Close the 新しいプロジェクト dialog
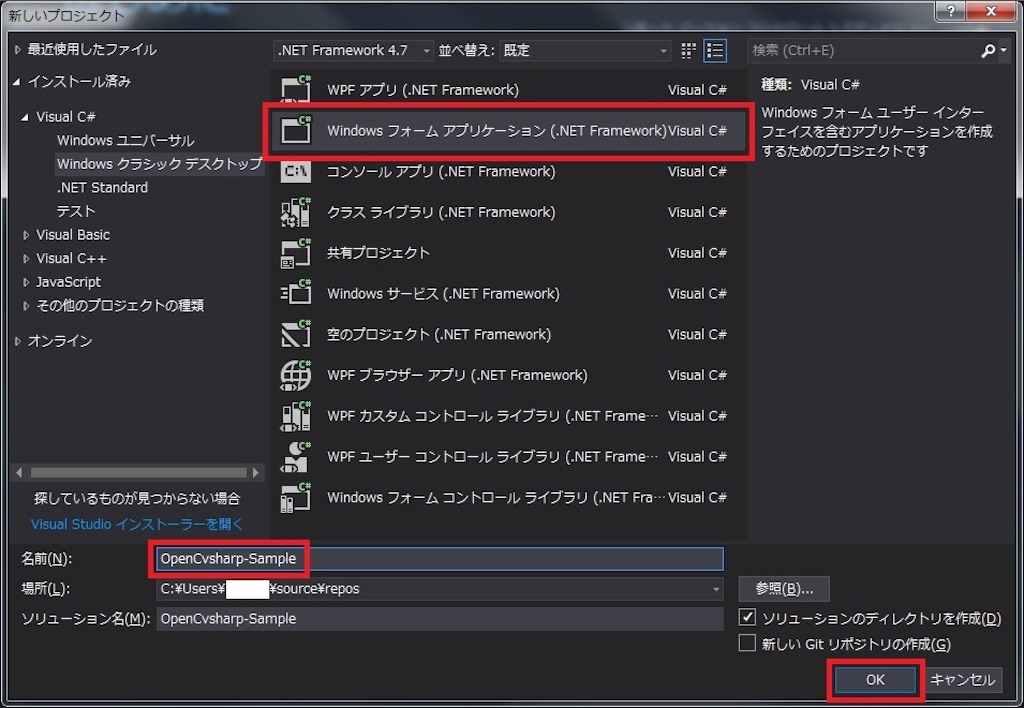 (991, 10)
